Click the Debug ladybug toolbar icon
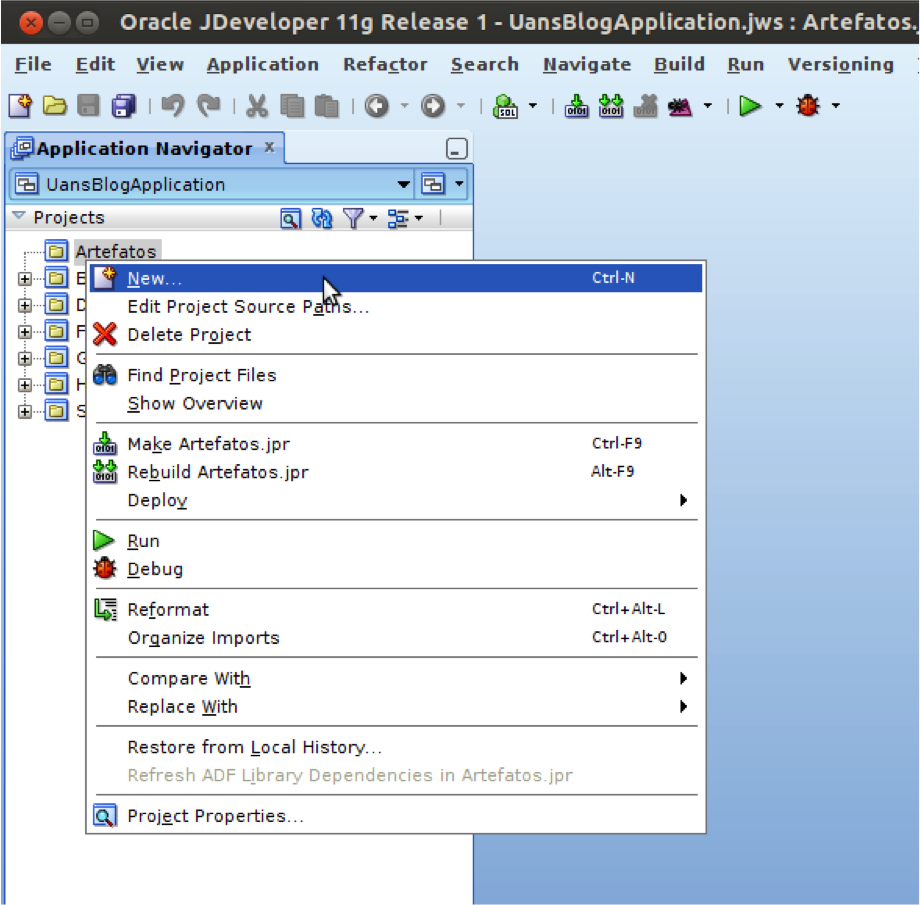 tap(808, 106)
